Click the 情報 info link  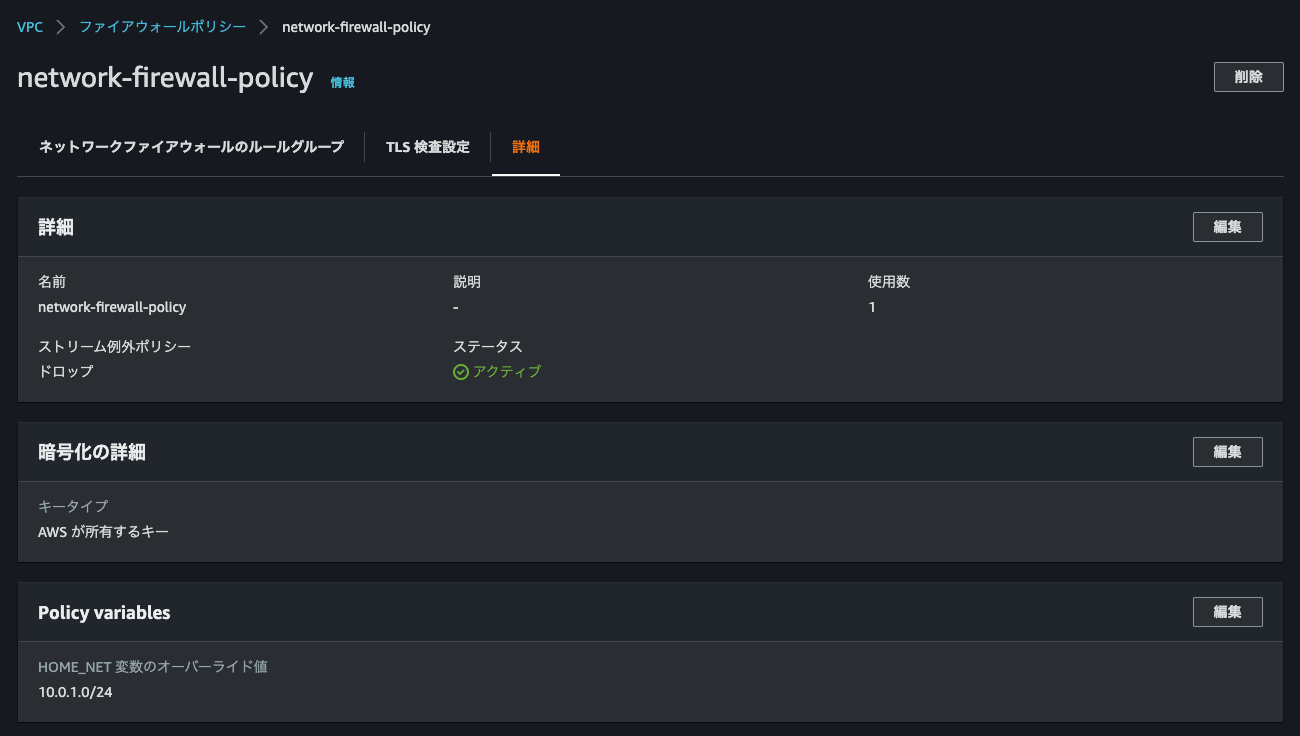pyautogui.click(x=343, y=82)
